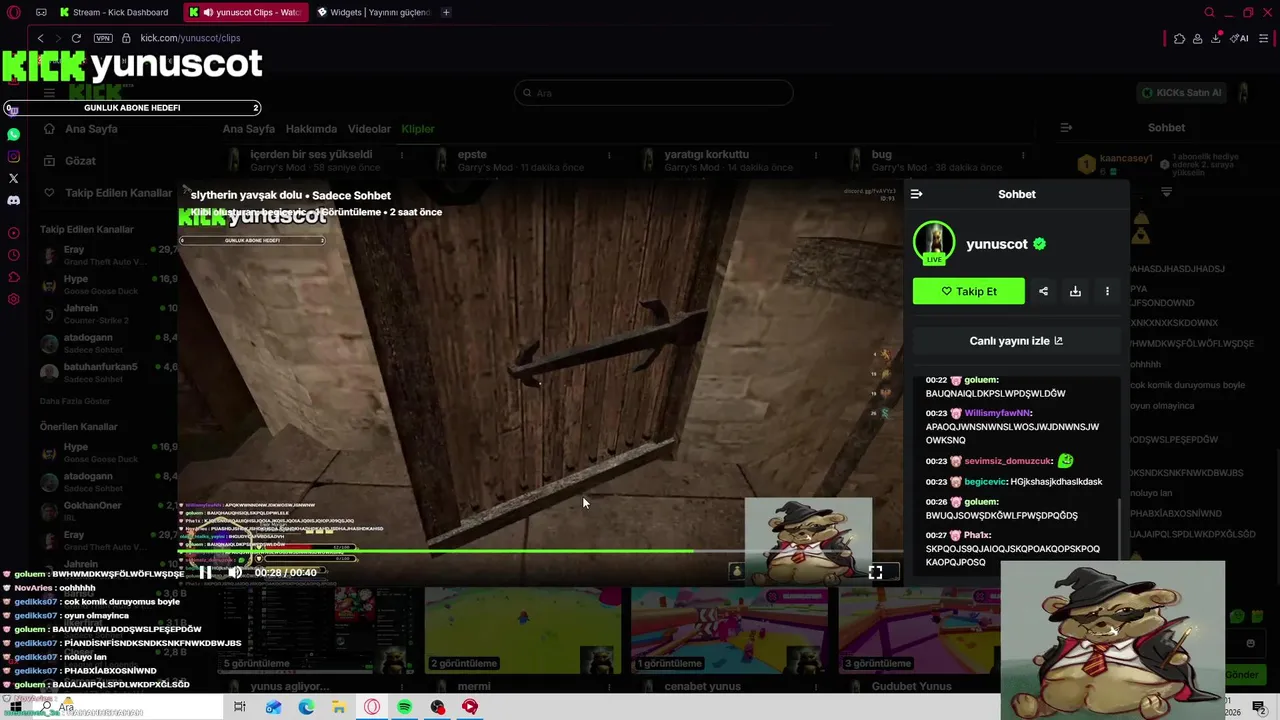Select the Hakkımda channel tab

311,129
